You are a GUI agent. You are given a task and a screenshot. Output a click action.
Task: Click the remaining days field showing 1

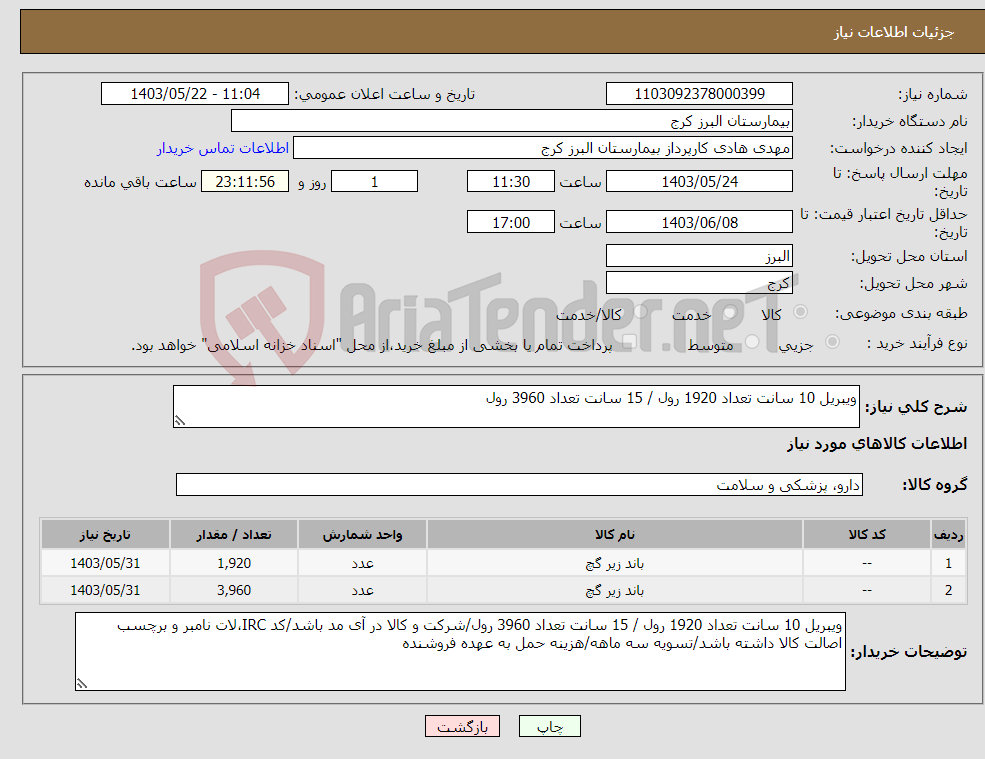[374, 182]
